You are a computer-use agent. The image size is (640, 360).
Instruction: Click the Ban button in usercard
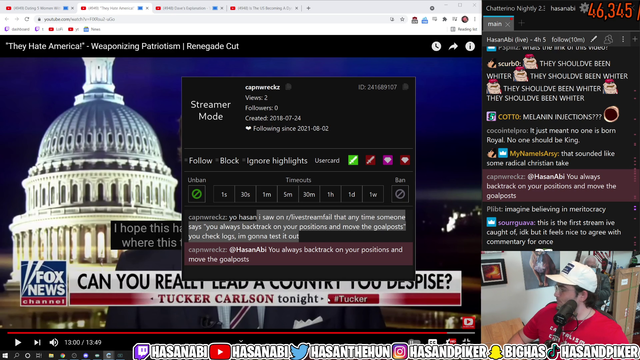click(400, 194)
